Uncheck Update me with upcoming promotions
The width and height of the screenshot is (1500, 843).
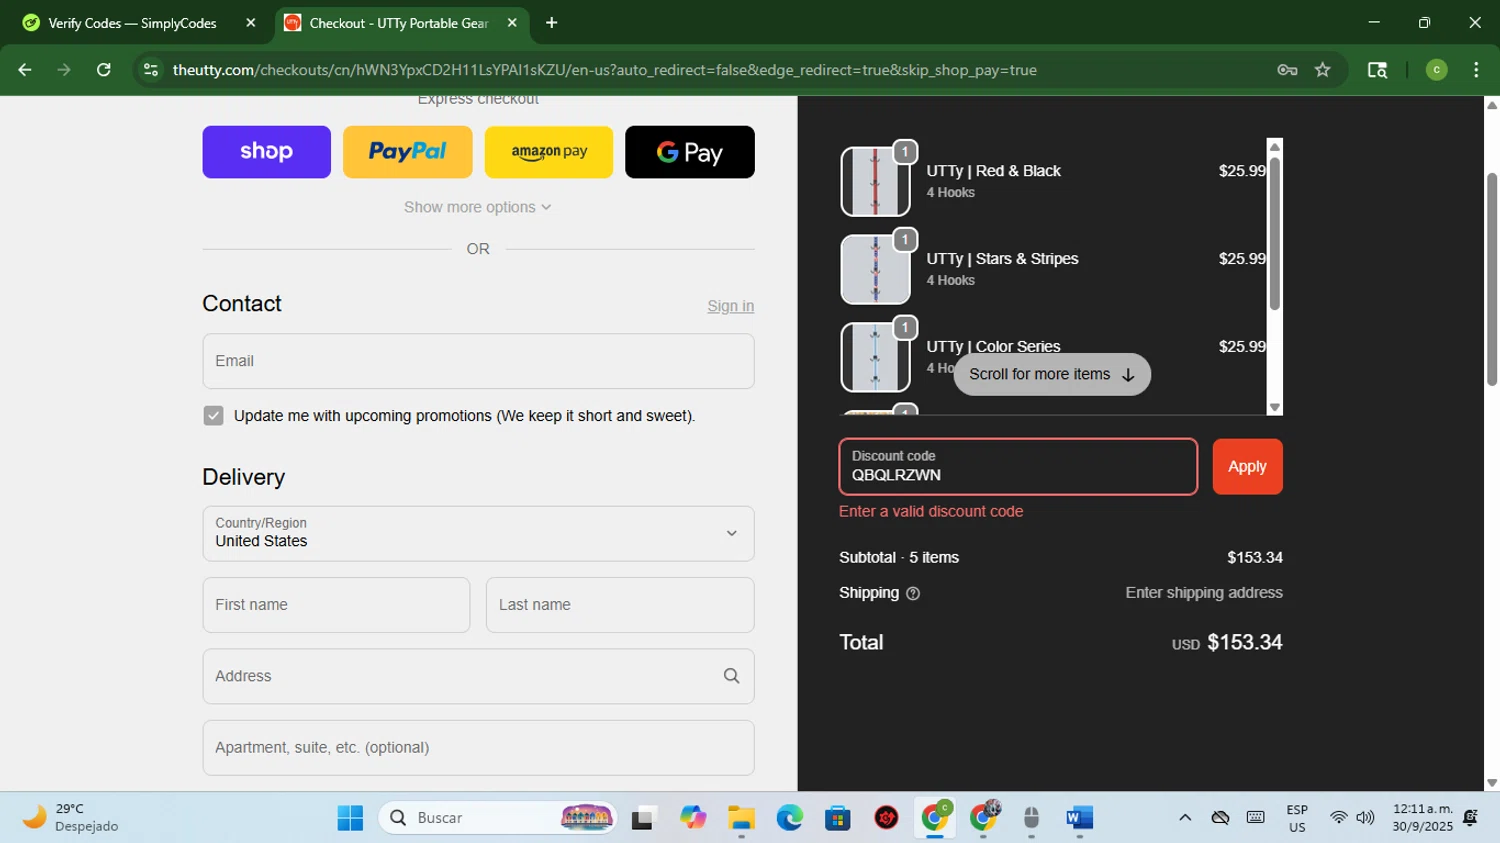click(213, 416)
